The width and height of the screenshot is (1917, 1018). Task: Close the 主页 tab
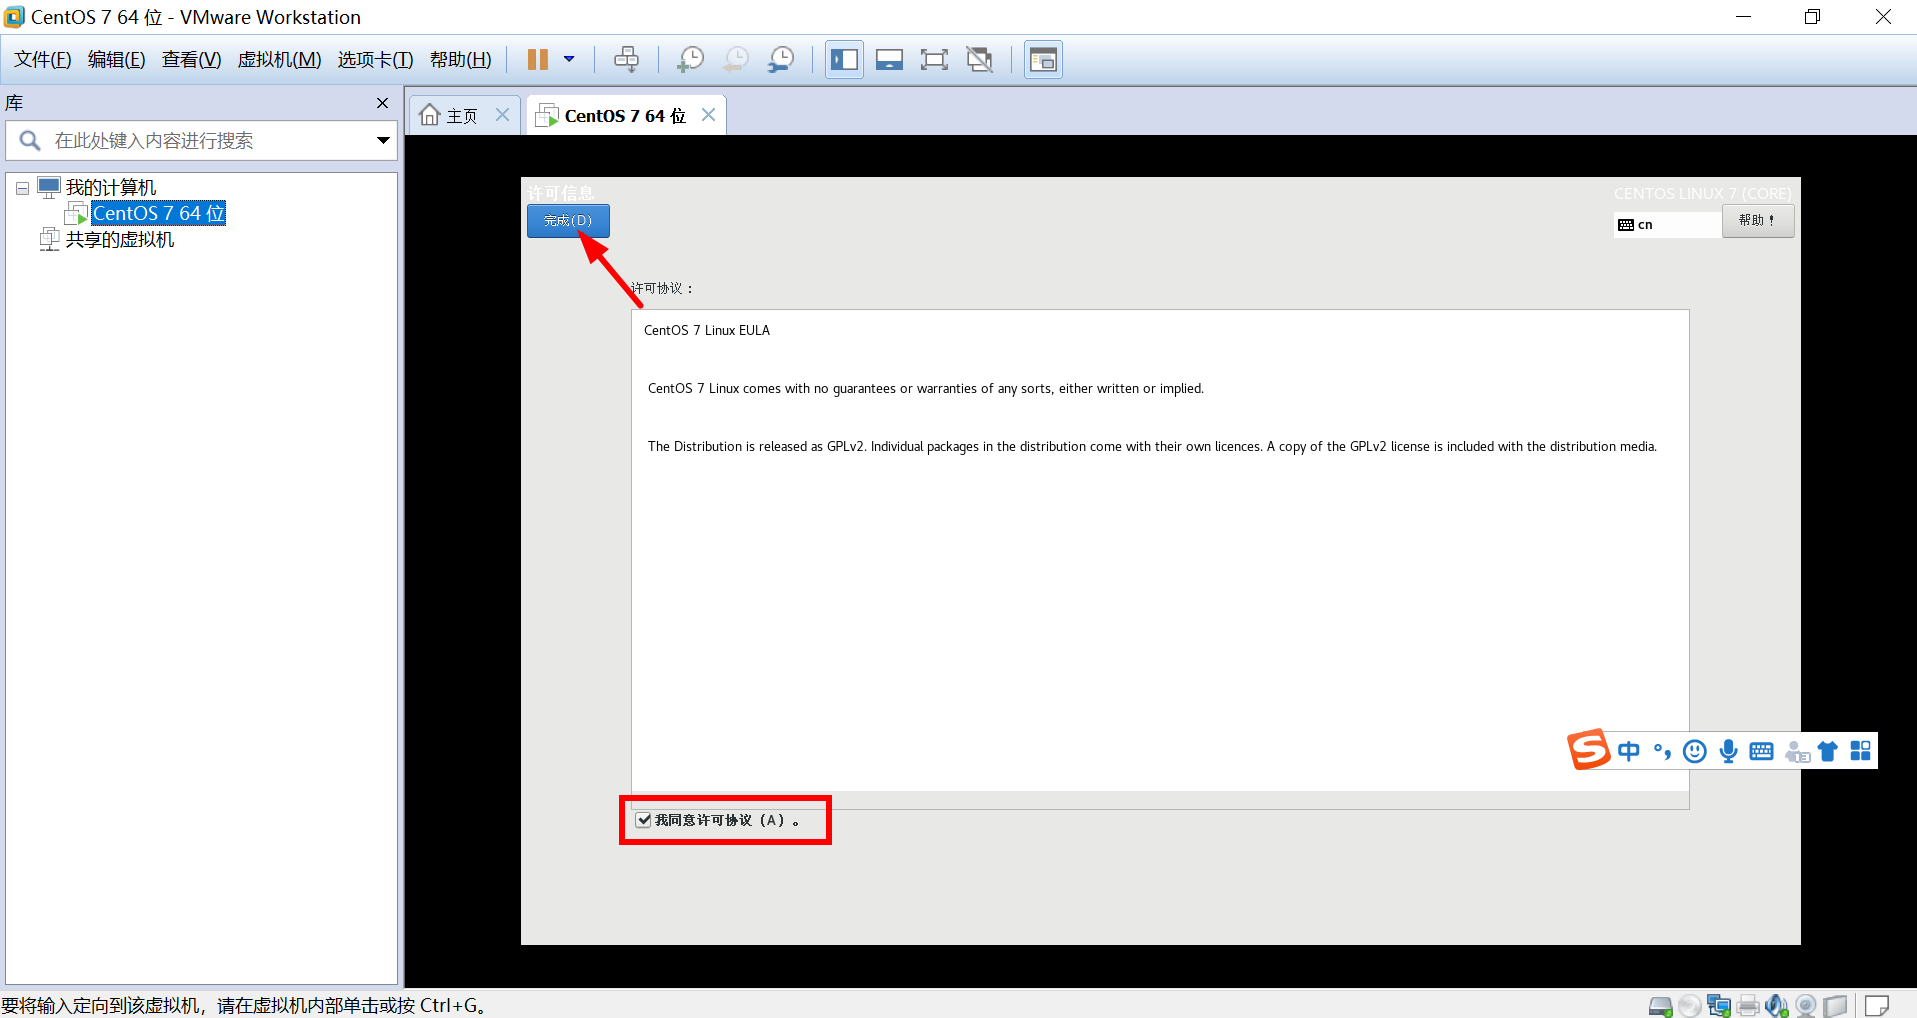pos(503,115)
